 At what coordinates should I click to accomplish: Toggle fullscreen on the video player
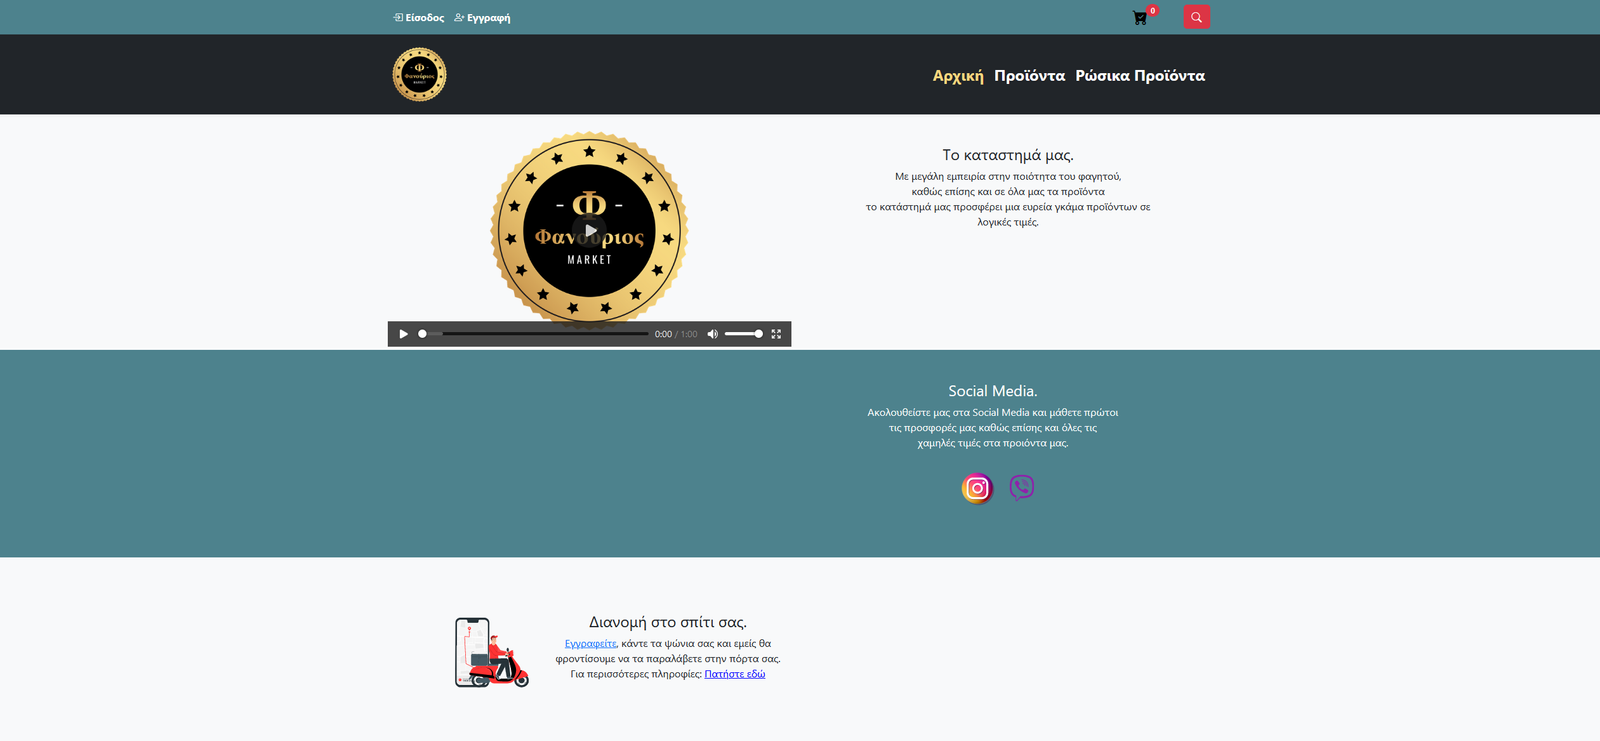(776, 334)
